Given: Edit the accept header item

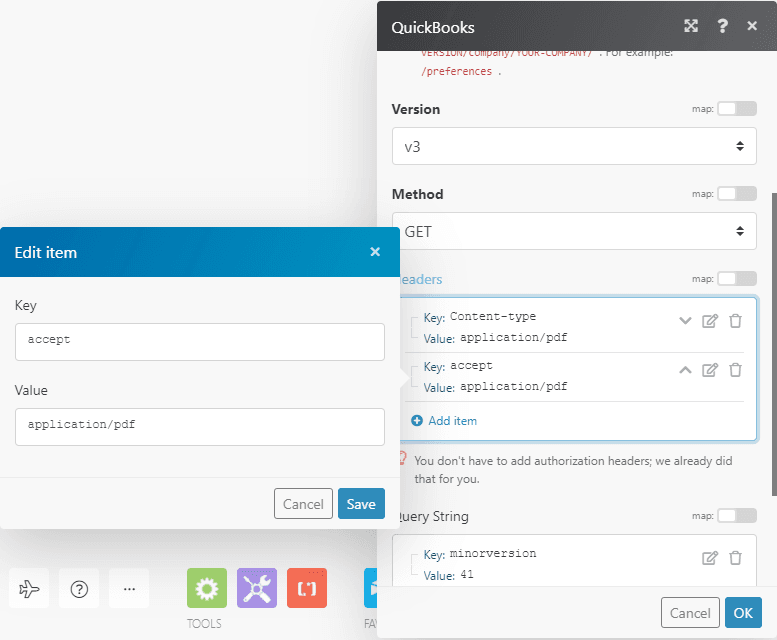Looking at the screenshot, I should click(710, 370).
